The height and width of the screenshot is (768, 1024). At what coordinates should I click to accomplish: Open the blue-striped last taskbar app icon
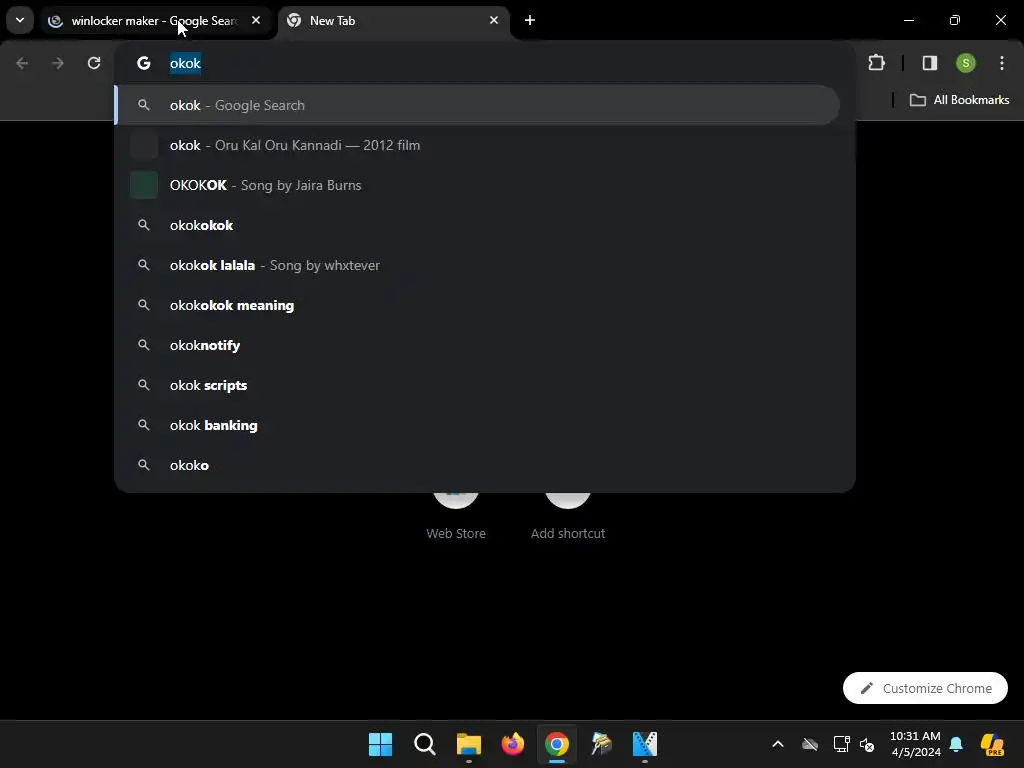coord(645,744)
